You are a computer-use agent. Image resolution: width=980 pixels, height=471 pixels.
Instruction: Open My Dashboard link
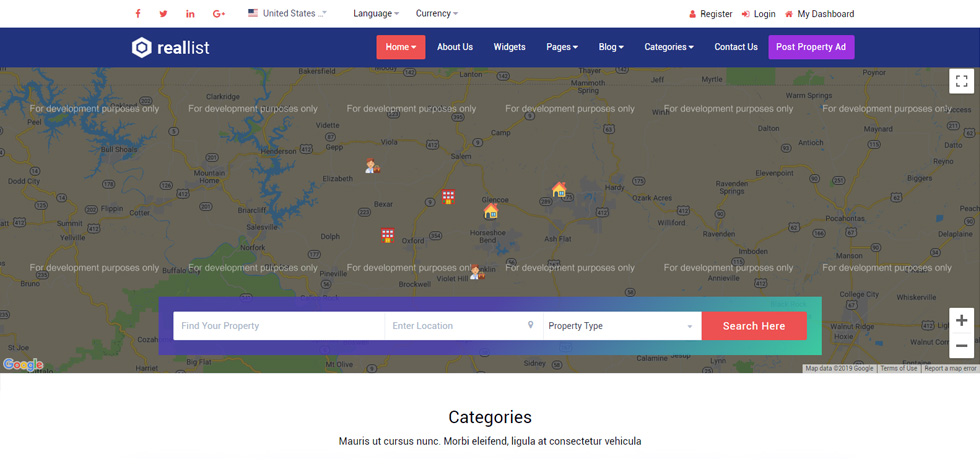(x=820, y=14)
